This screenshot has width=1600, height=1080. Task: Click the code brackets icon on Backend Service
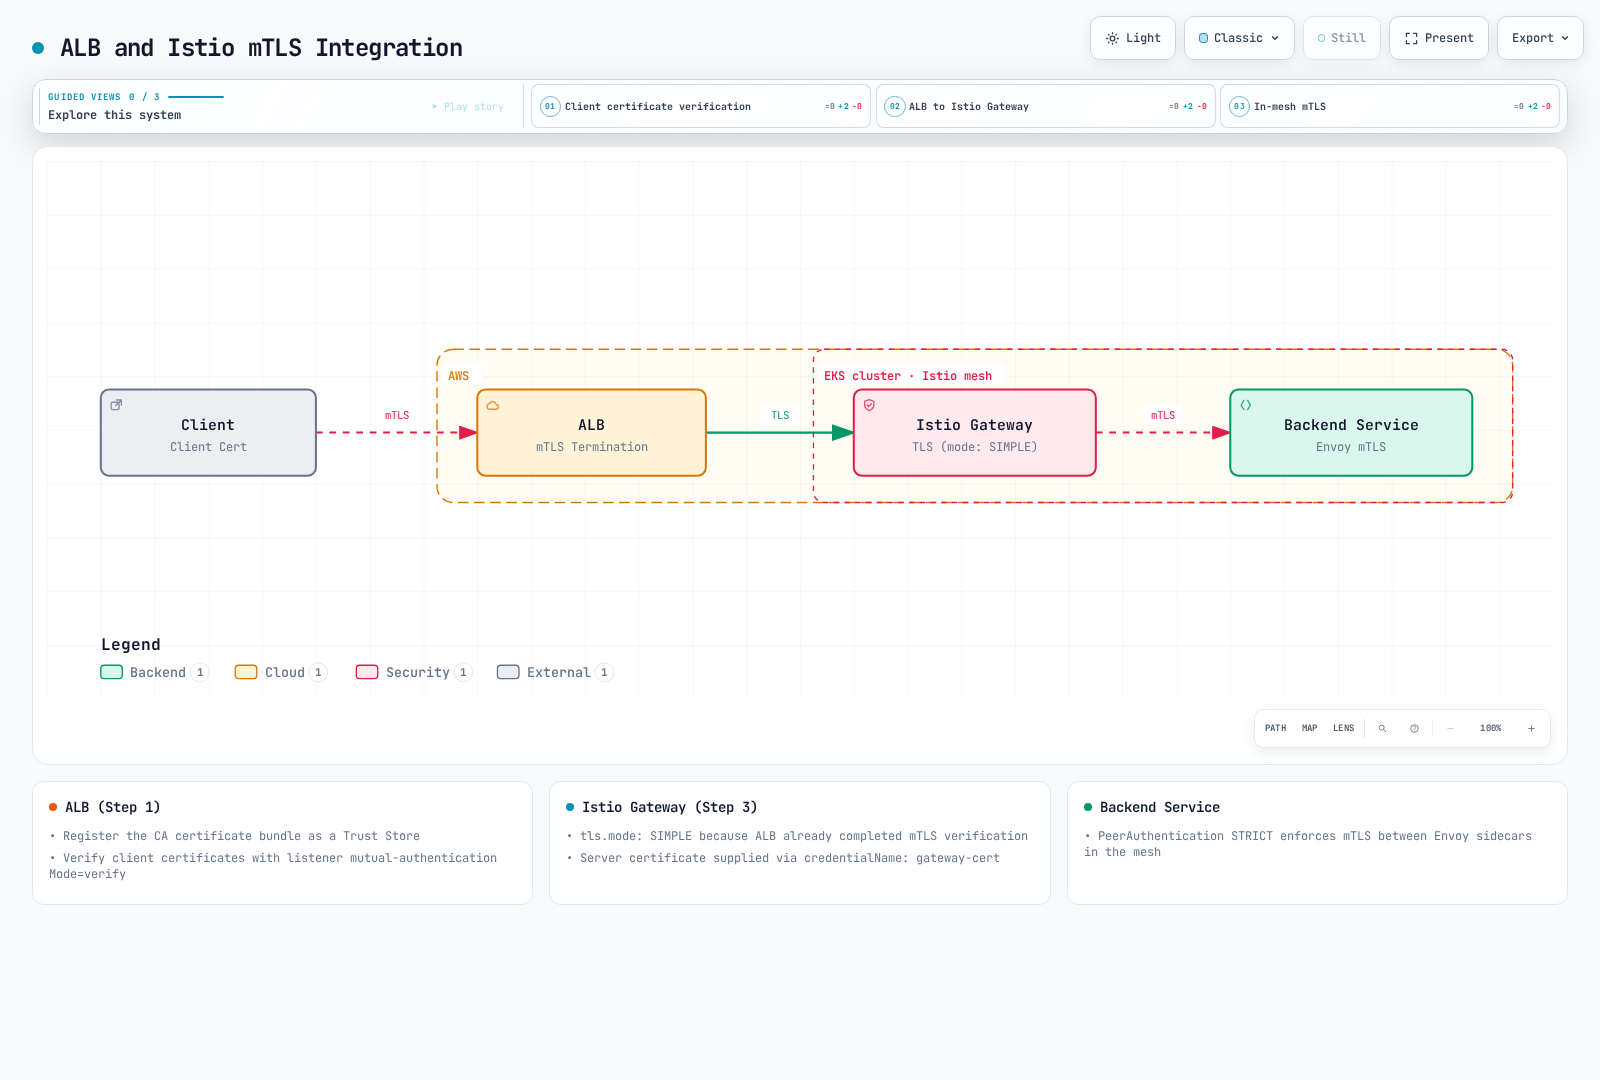[x=1246, y=405]
